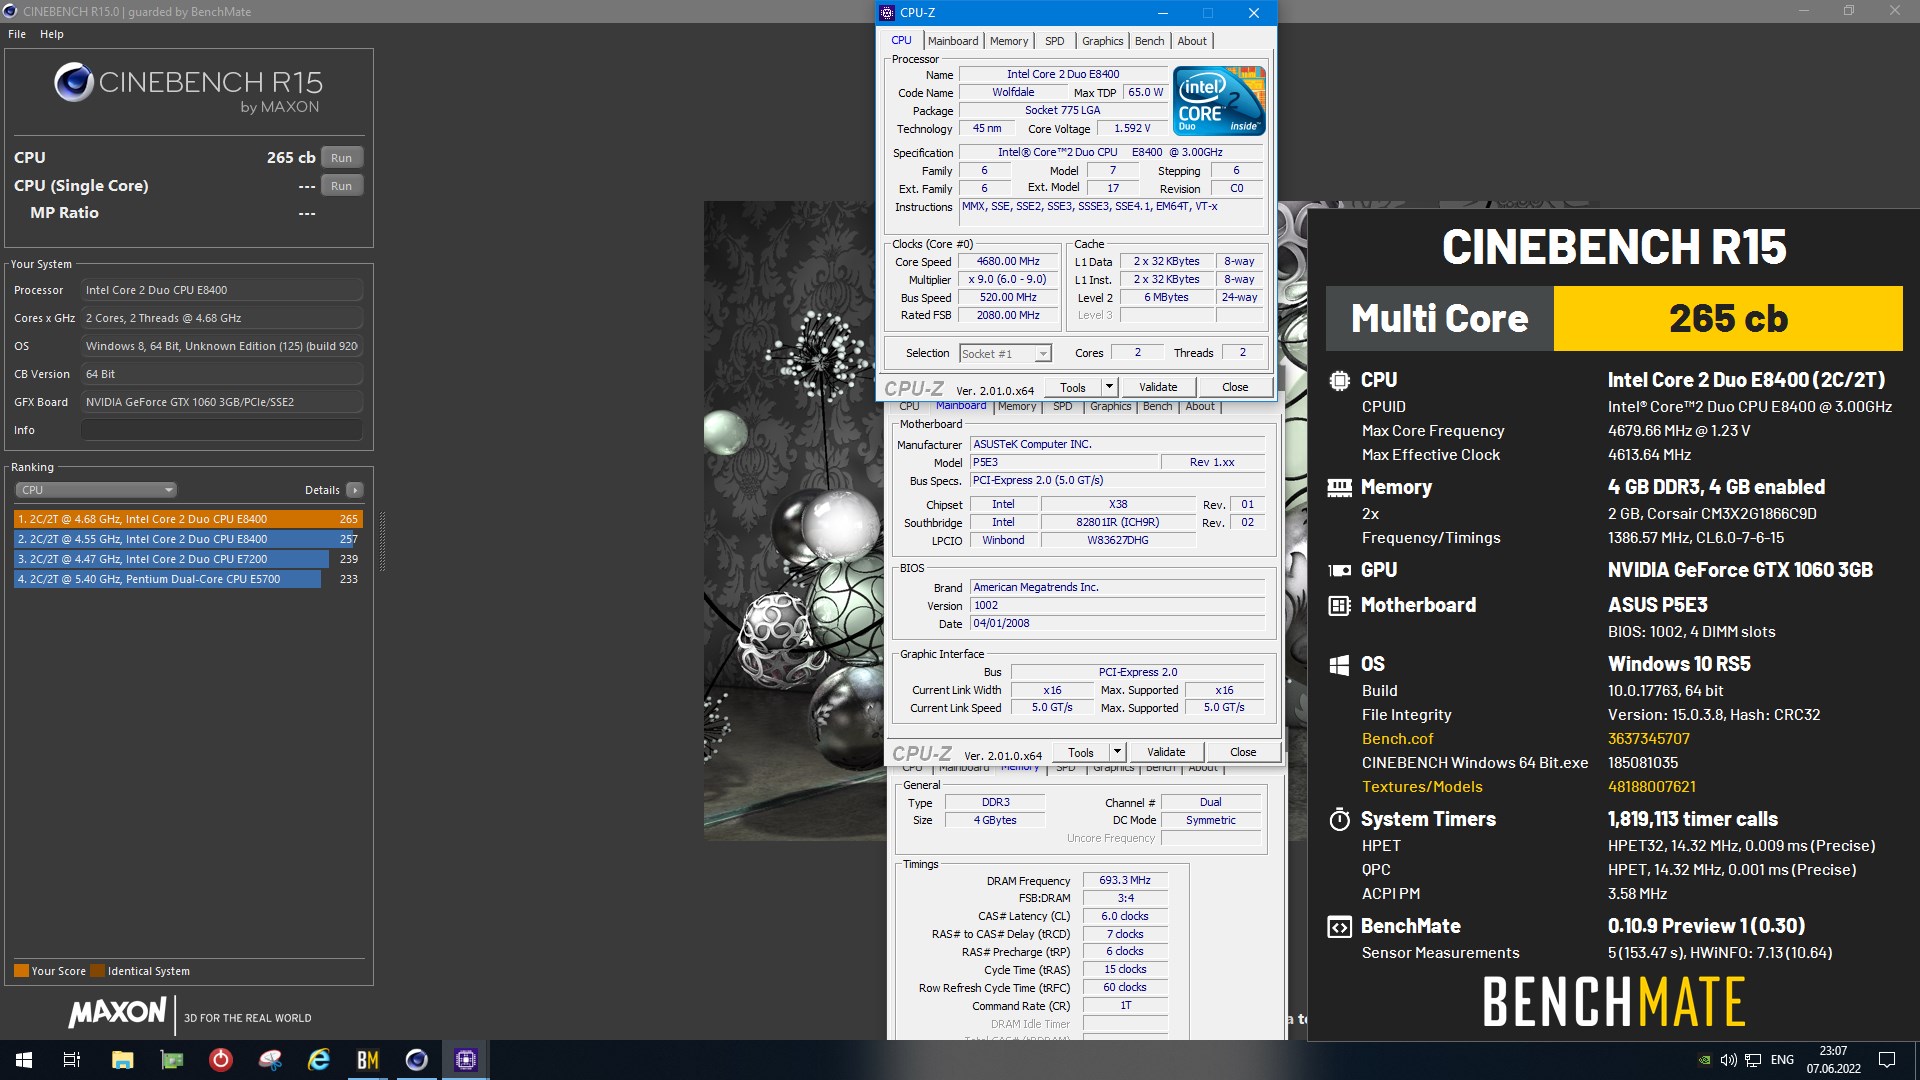The height and width of the screenshot is (1080, 1920).
Task: Open File Explorer from the taskbar
Action: [x=122, y=1060]
